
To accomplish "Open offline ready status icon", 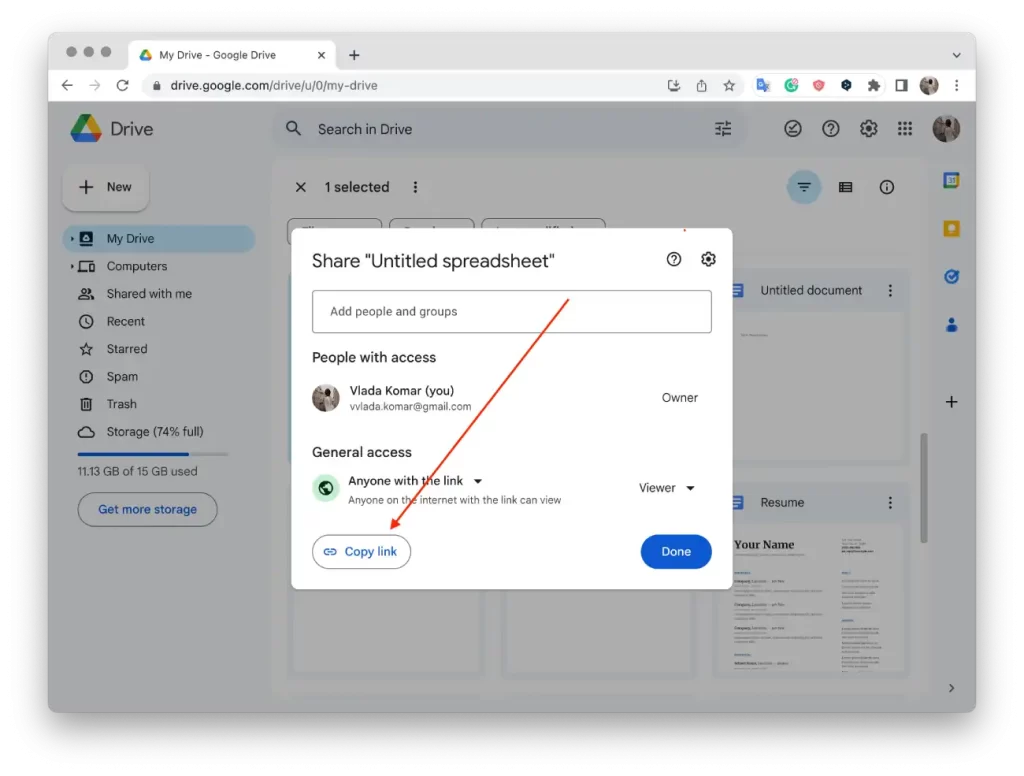I will (793, 129).
